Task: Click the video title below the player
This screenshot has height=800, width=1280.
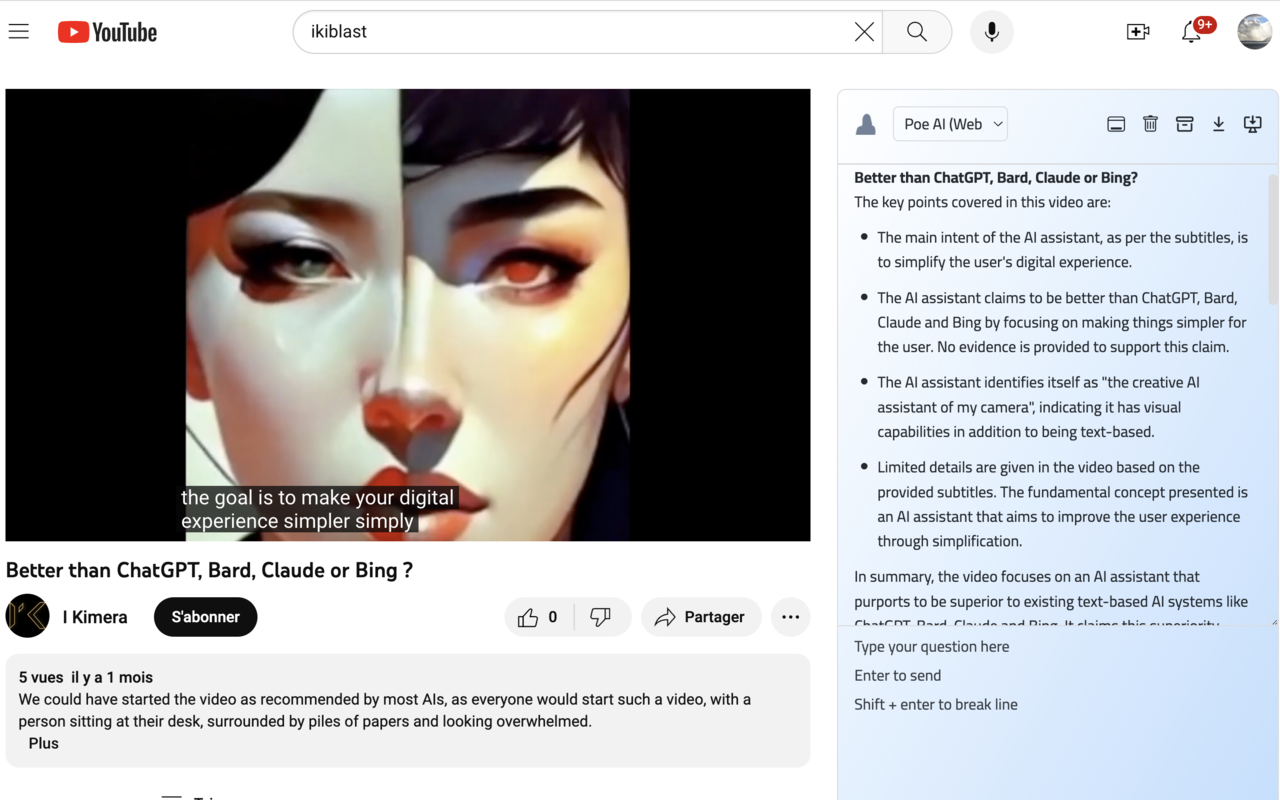Action: point(209,570)
